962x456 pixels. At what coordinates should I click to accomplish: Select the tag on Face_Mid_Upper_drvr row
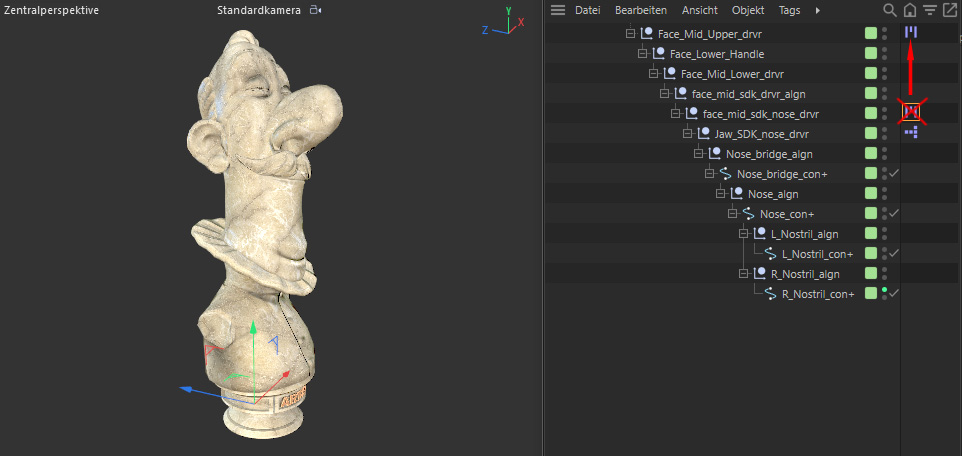coord(911,33)
